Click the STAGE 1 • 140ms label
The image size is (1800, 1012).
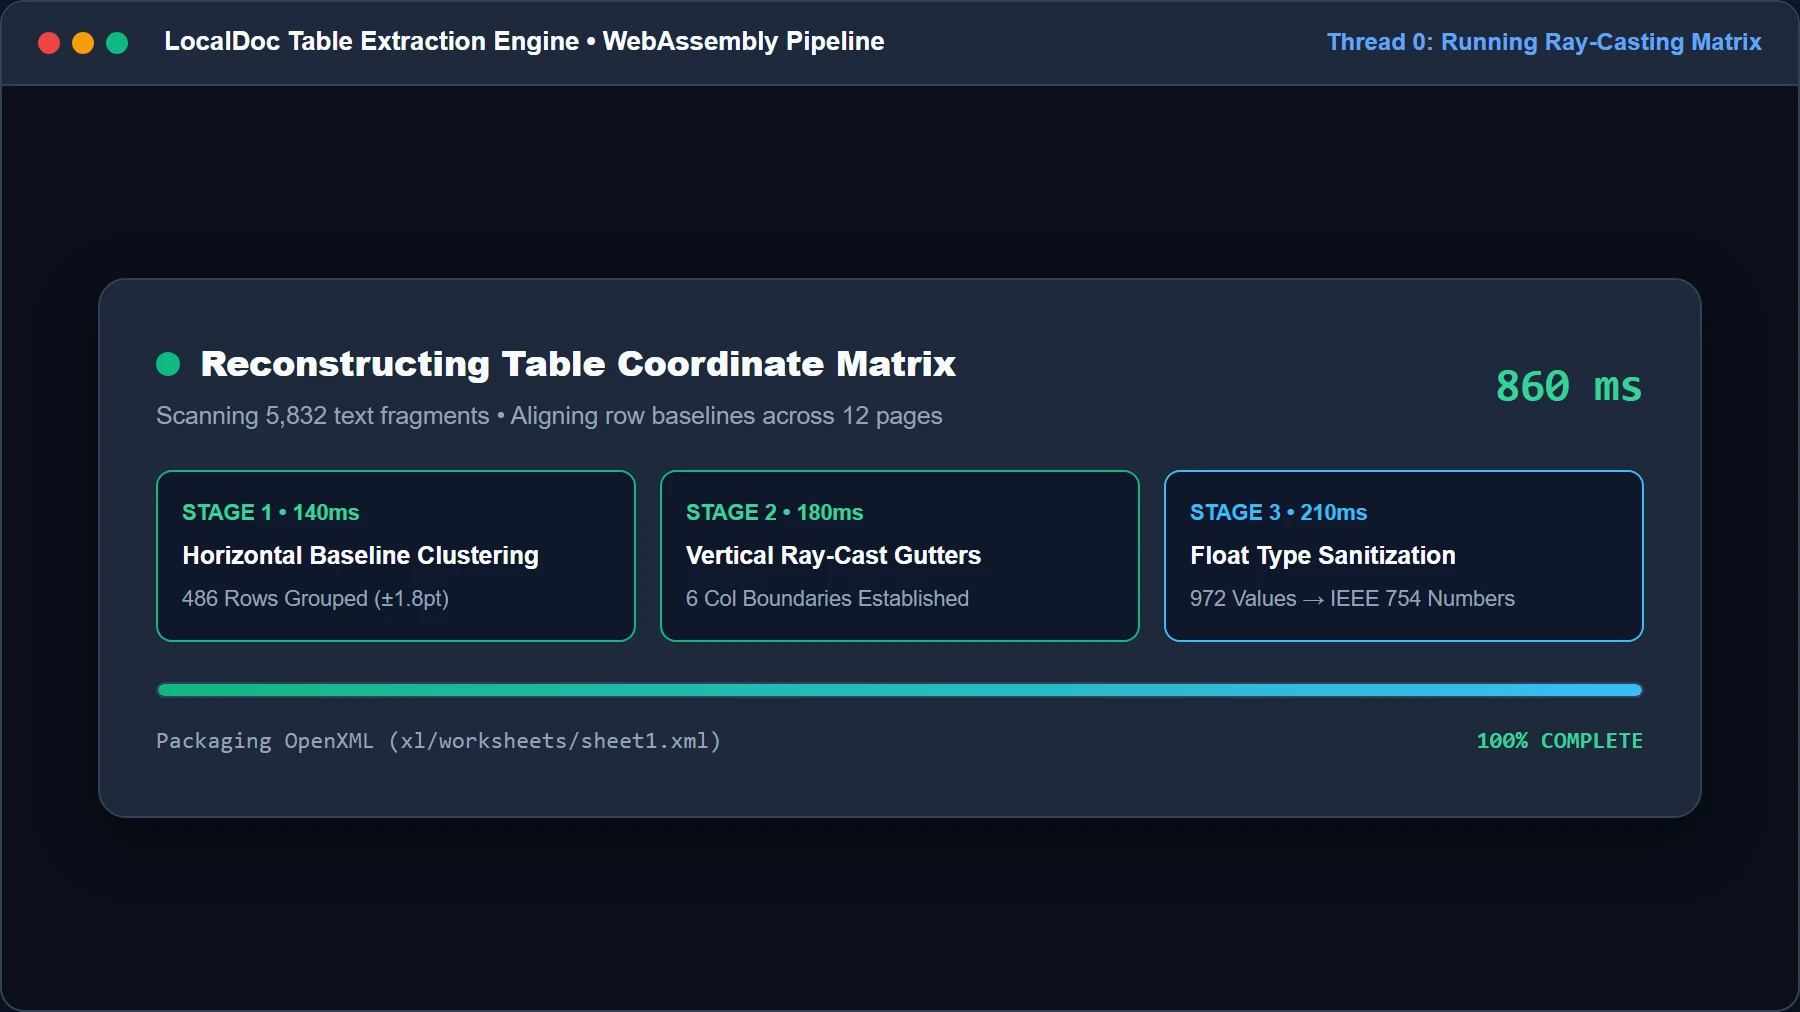pos(271,512)
